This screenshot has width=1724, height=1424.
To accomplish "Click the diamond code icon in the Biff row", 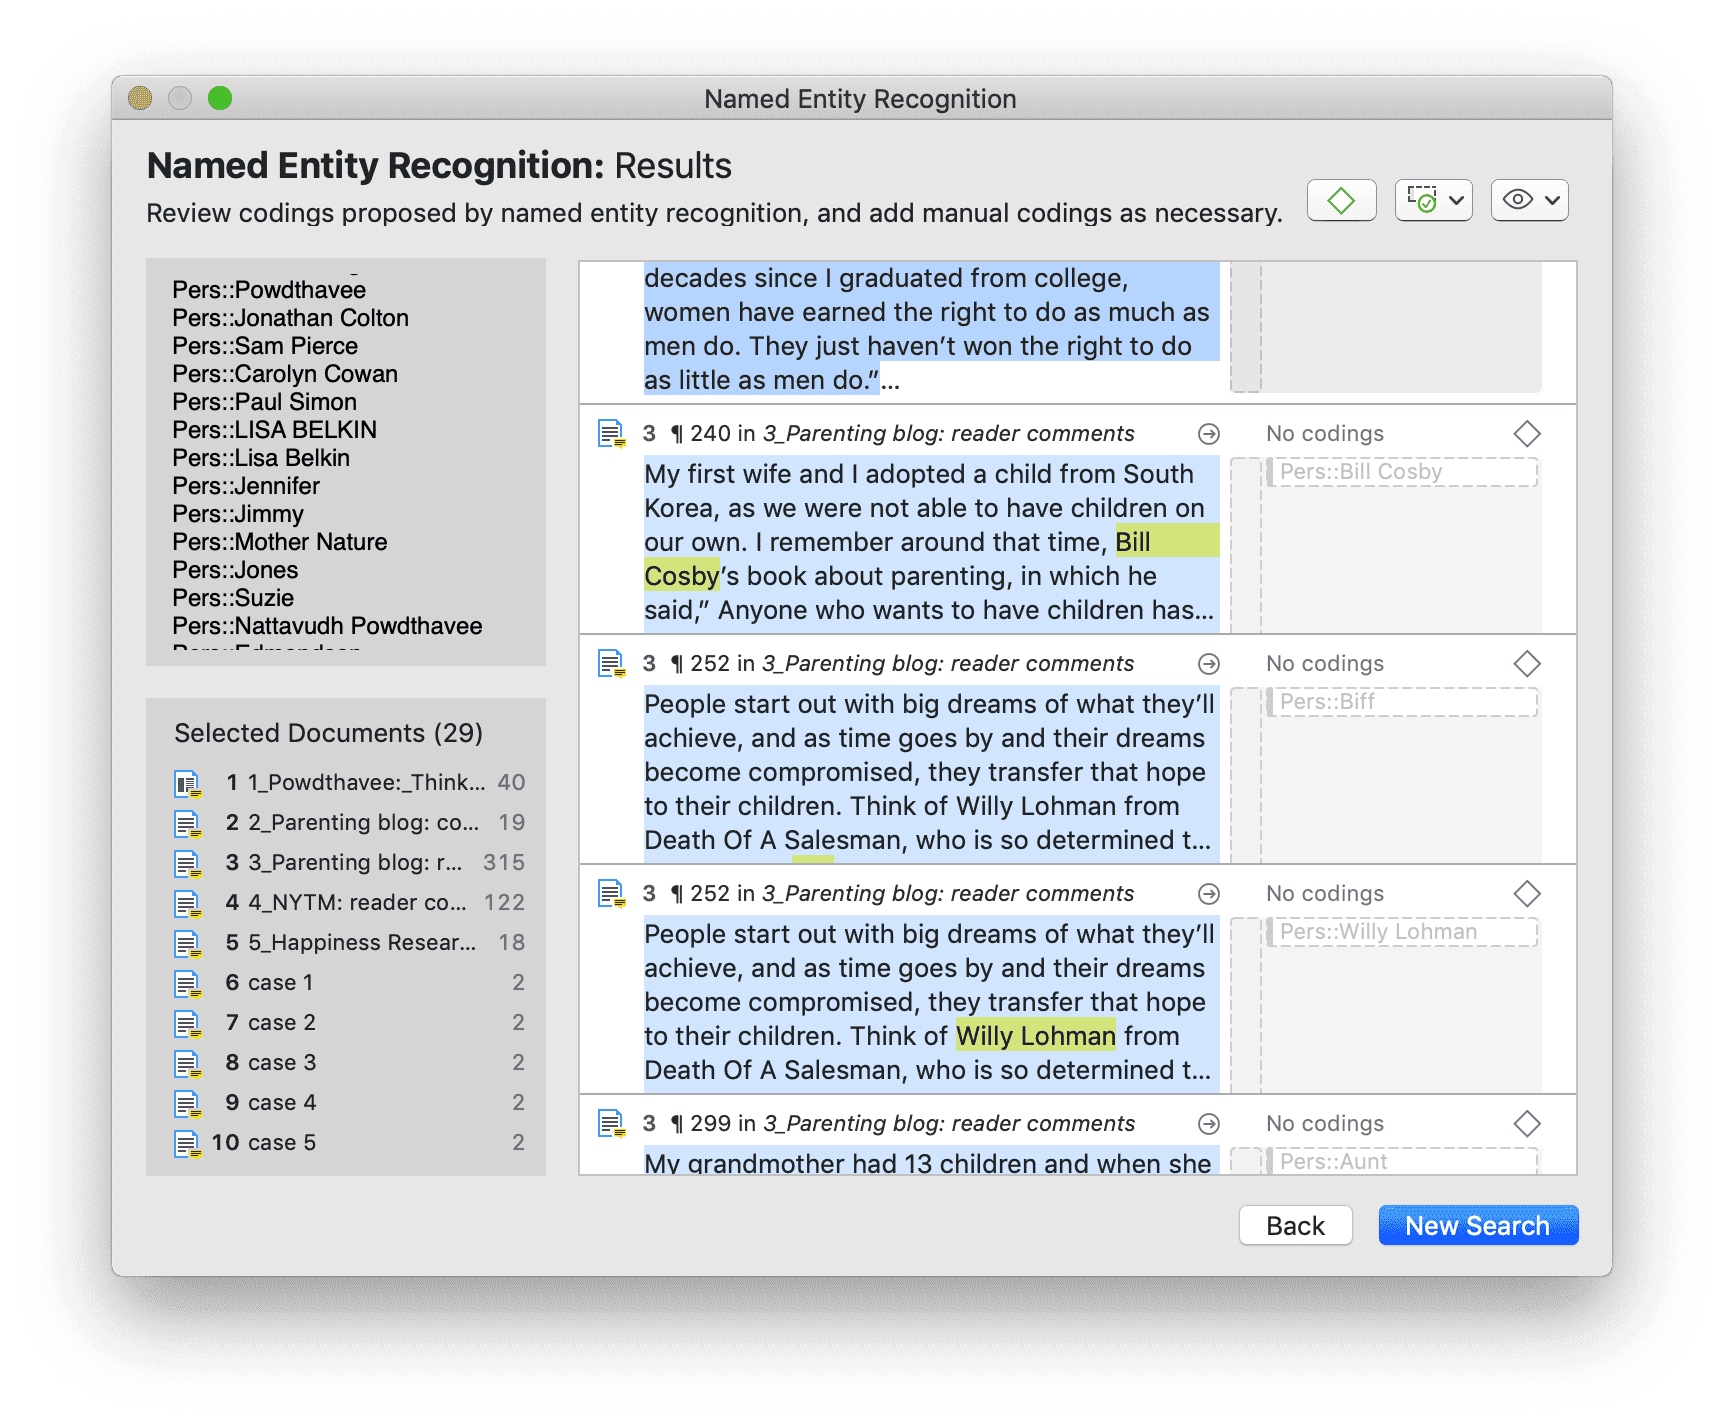I will tap(1527, 664).
